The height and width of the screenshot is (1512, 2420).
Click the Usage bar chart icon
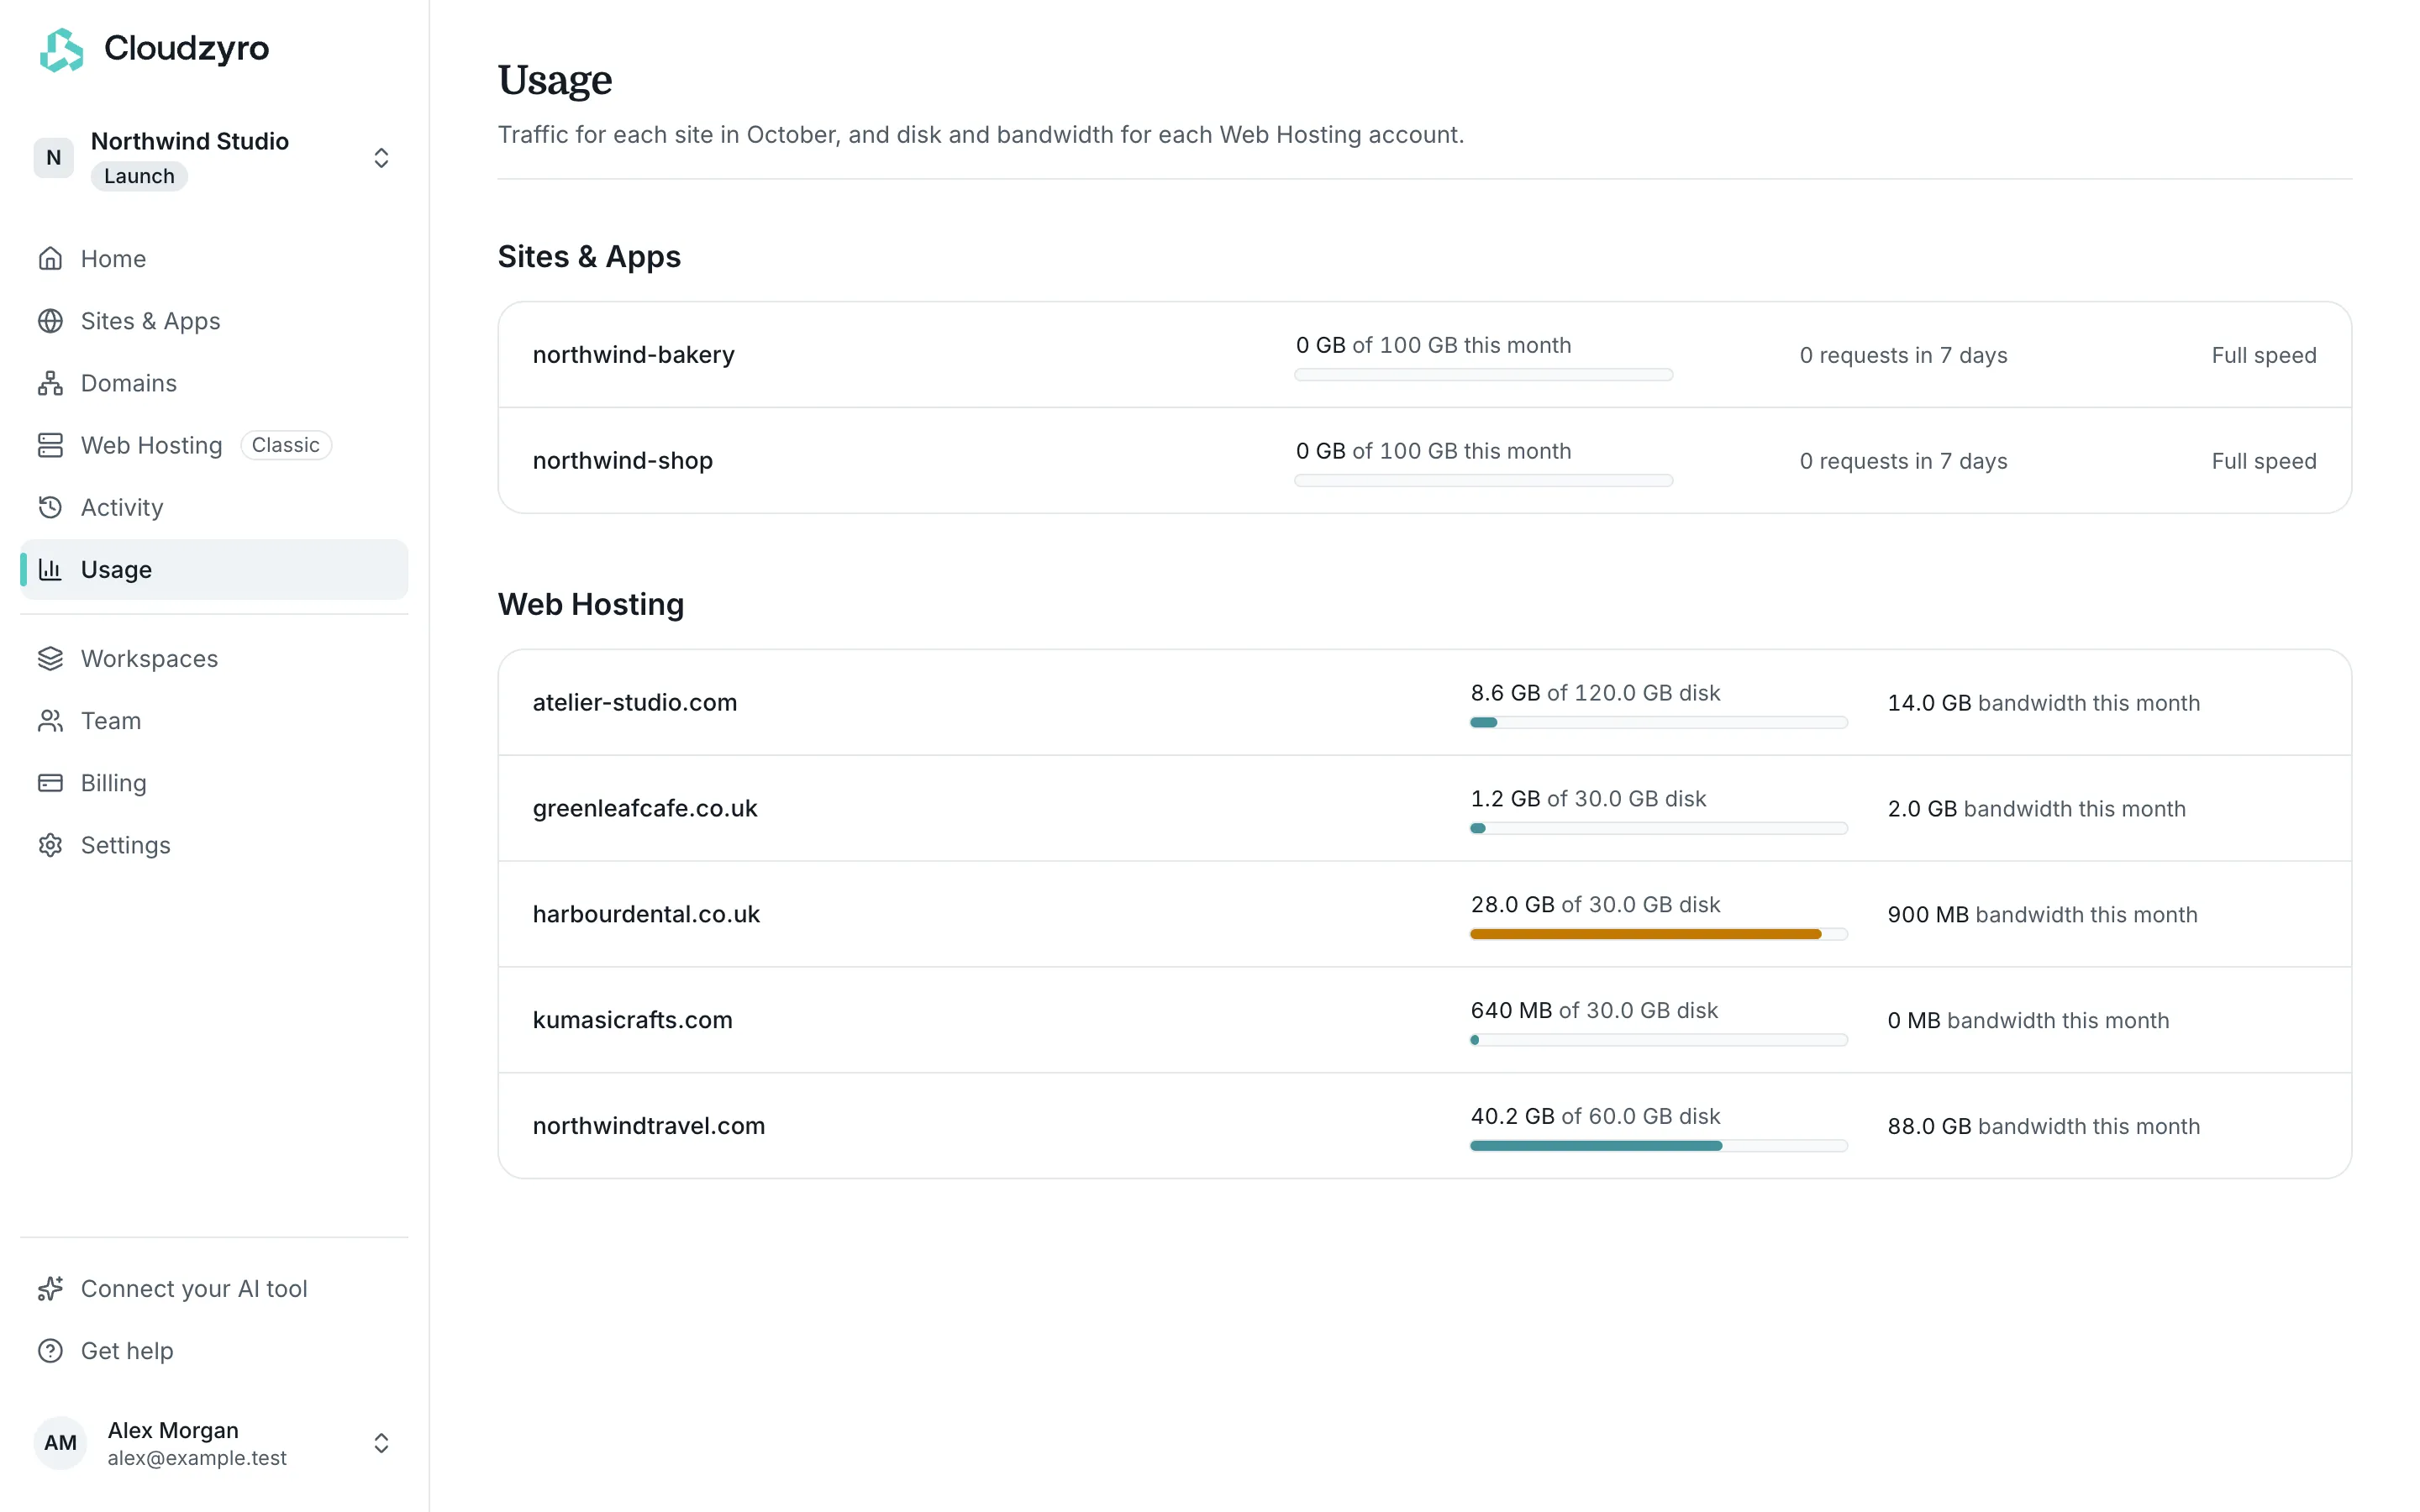click(x=50, y=569)
